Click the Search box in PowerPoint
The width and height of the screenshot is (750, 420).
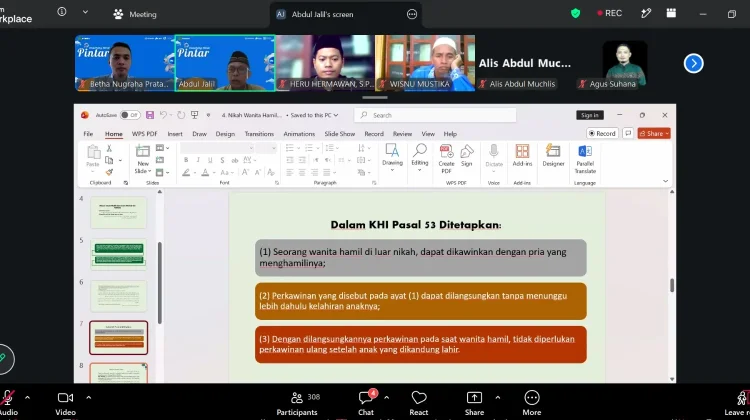coord(435,115)
